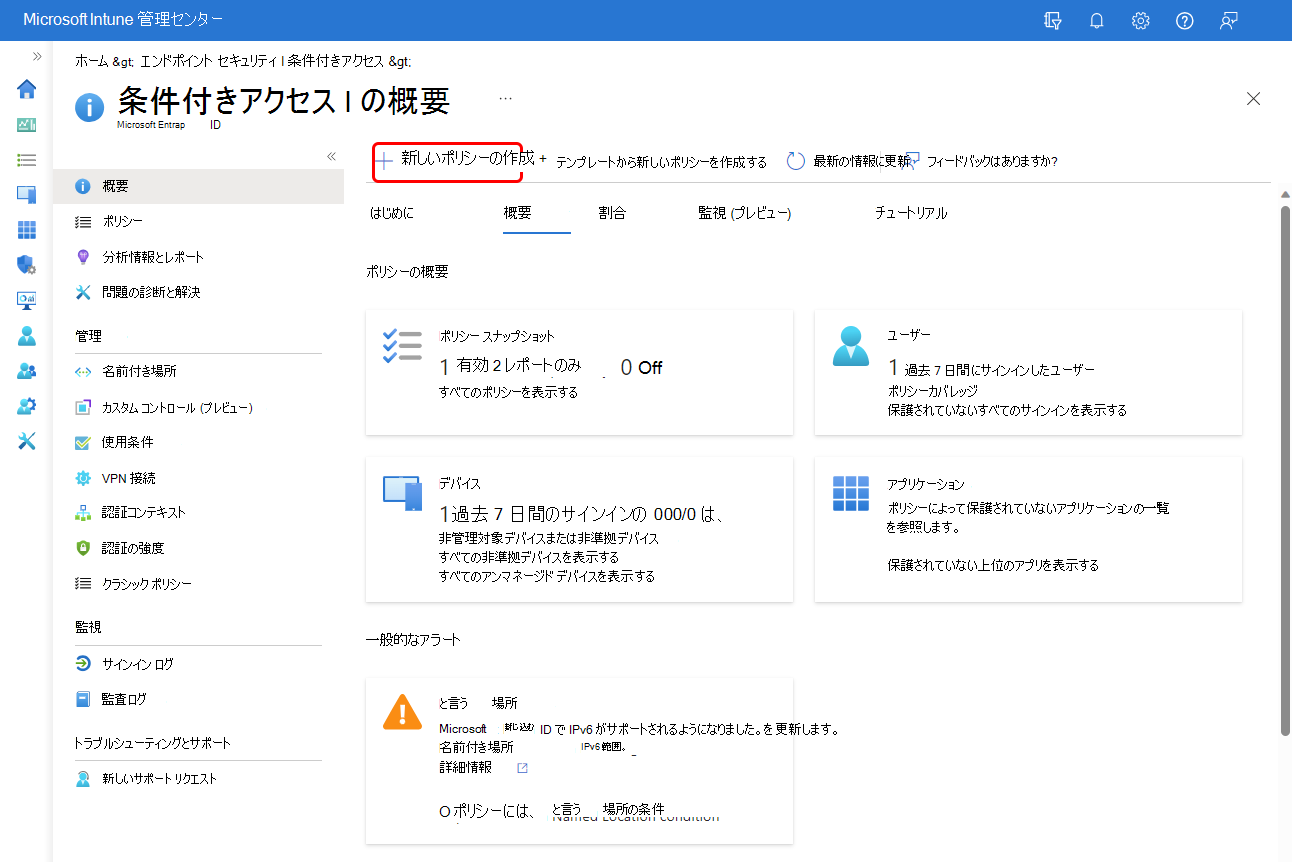Select 概要 in side menu
Image resolution: width=1292 pixels, height=862 pixels.
[x=199, y=186]
